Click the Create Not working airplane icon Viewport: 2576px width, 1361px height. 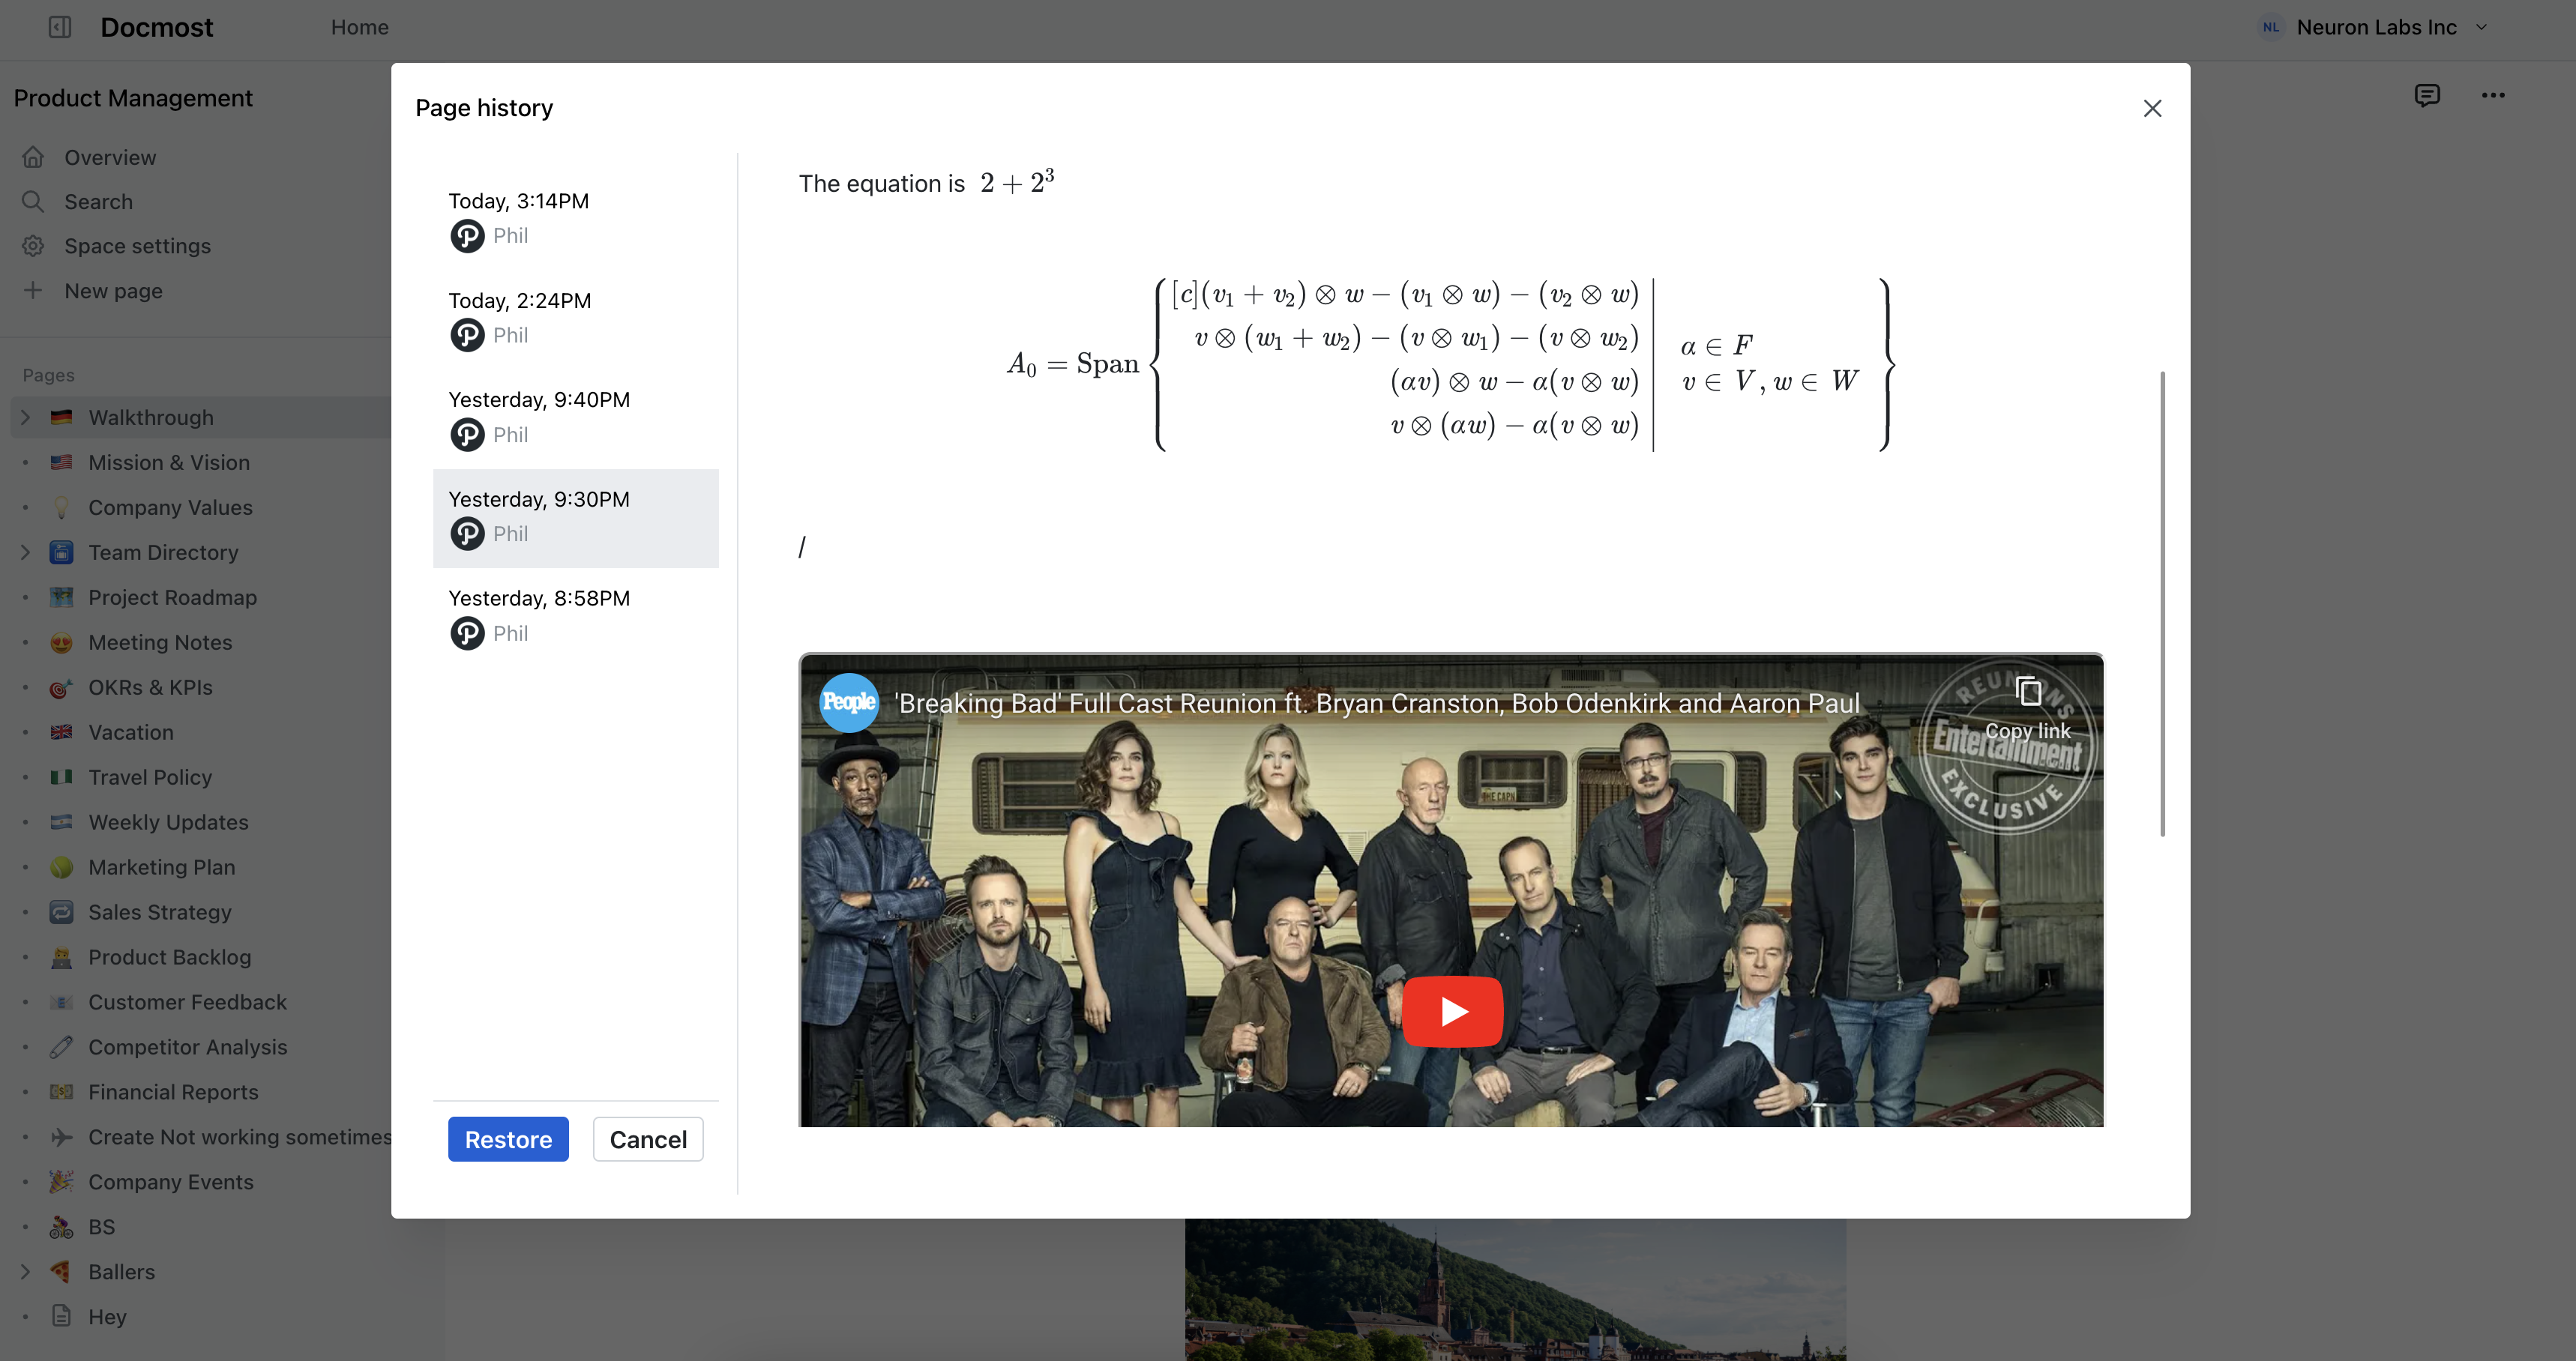click(61, 1137)
